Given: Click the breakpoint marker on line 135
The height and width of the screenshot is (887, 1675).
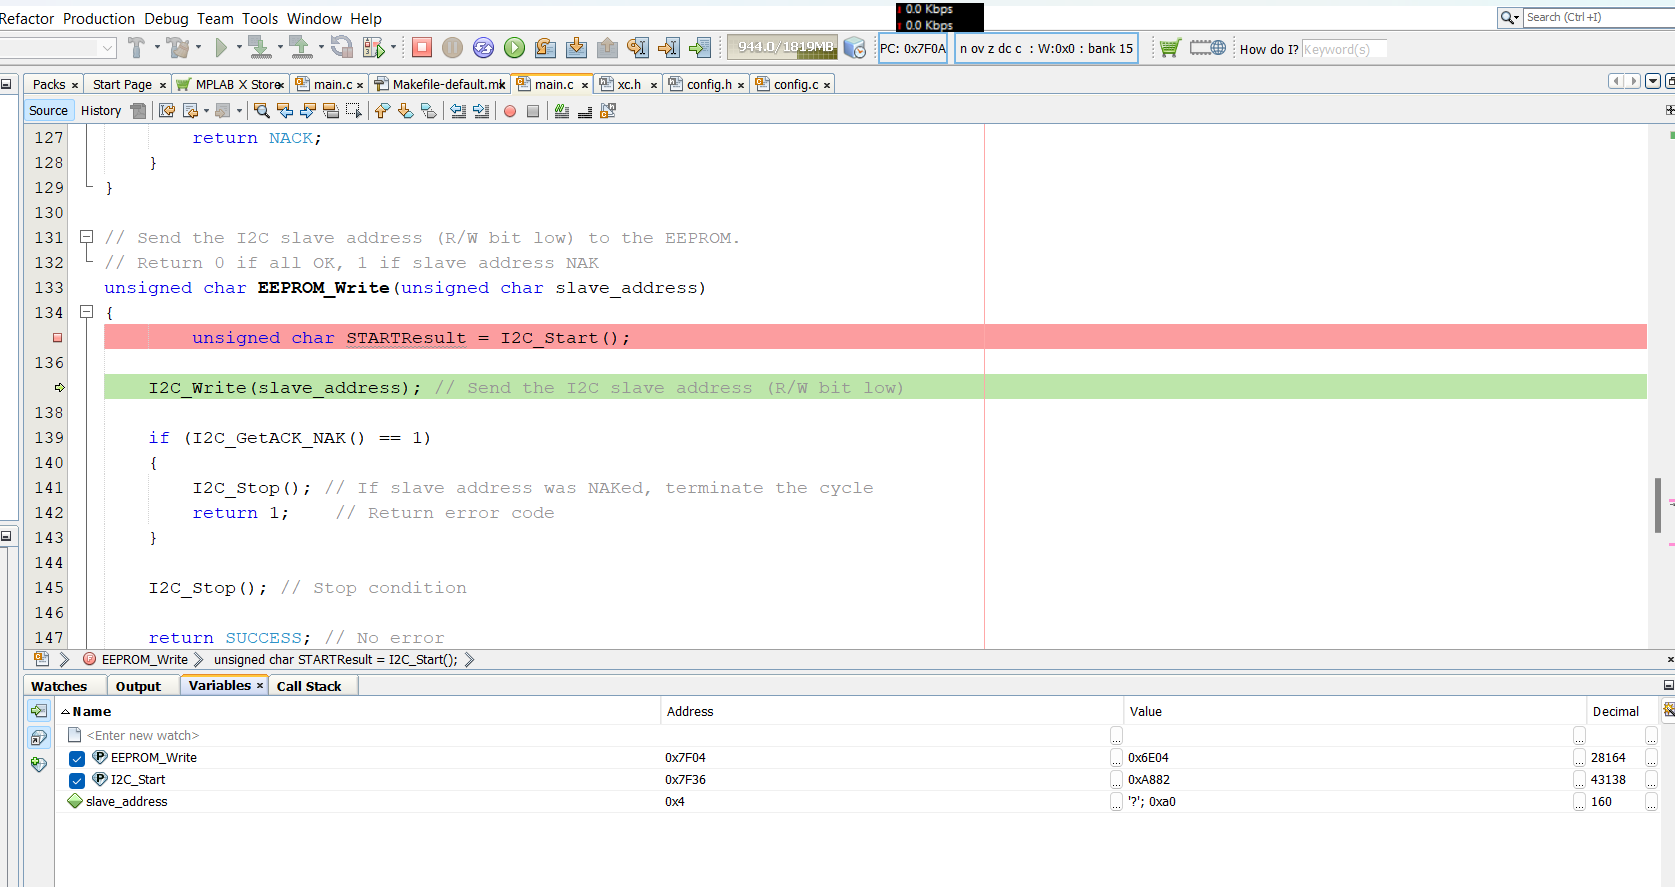Looking at the screenshot, I should click(x=58, y=338).
